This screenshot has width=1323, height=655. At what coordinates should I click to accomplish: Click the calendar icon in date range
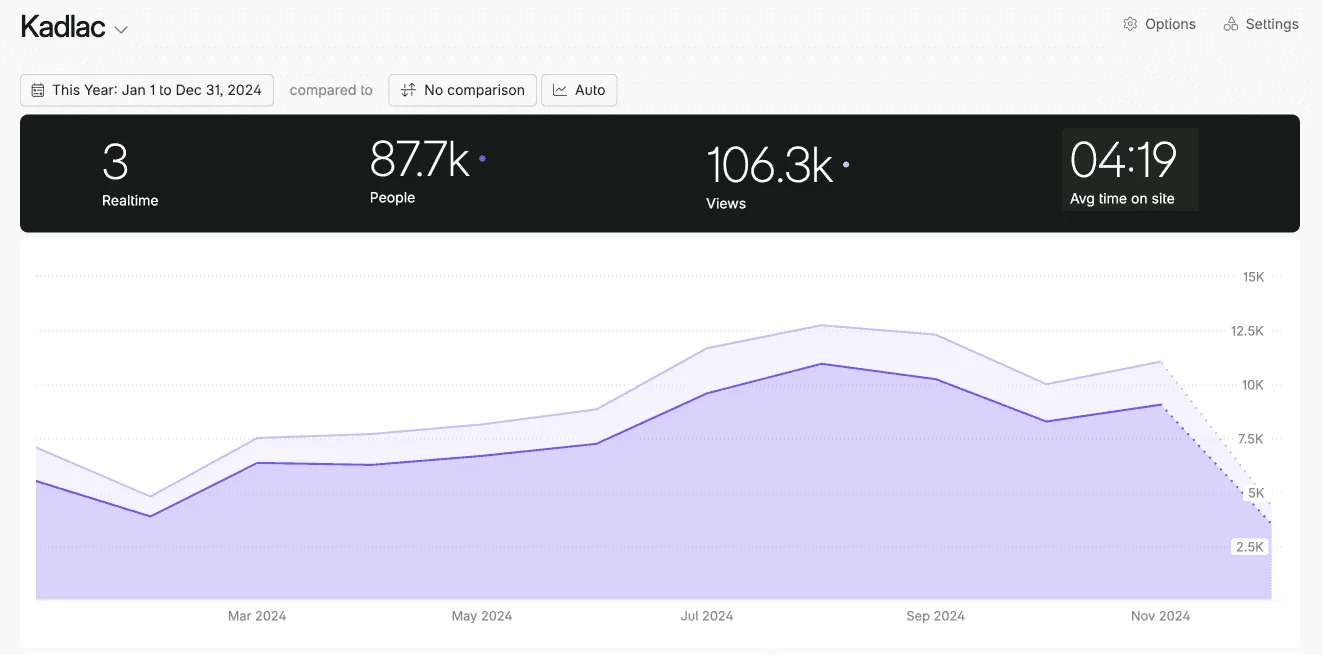pyautogui.click(x=38, y=90)
